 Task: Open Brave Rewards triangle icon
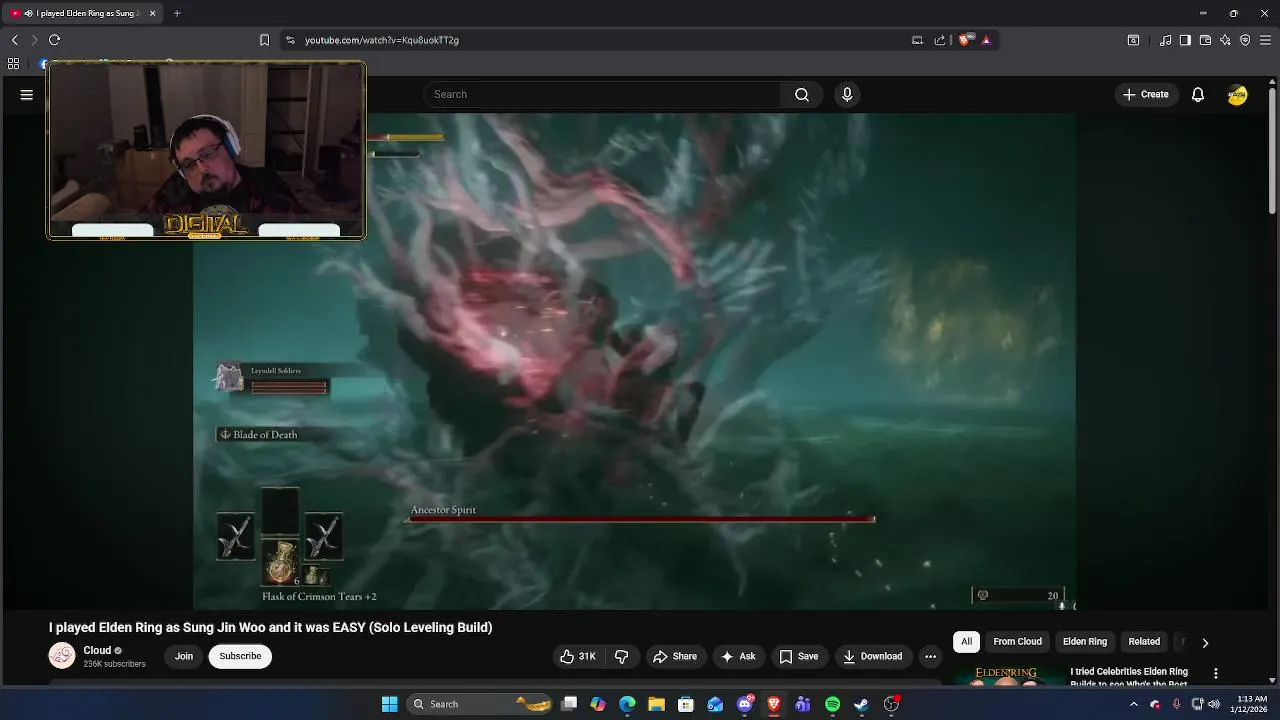coord(986,40)
